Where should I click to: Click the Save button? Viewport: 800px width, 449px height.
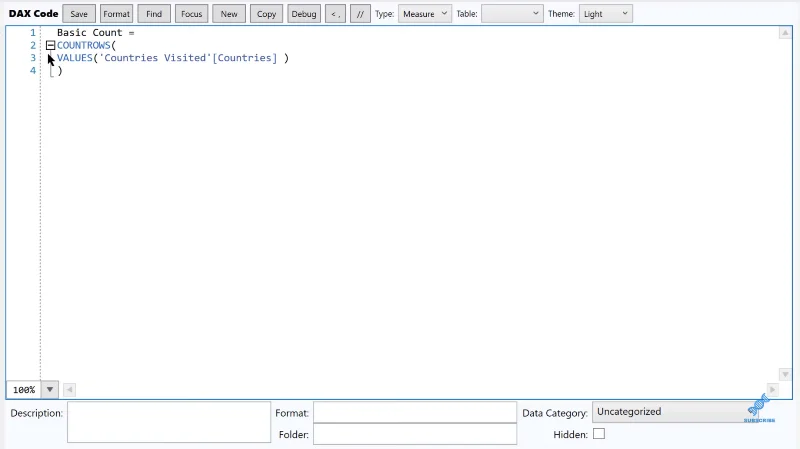(x=79, y=14)
